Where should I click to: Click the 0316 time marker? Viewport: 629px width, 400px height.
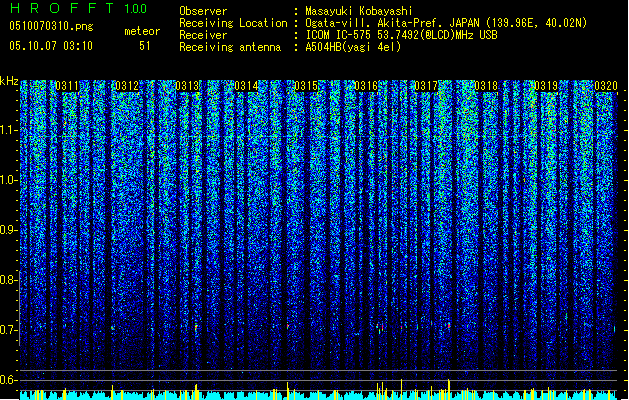(366, 86)
